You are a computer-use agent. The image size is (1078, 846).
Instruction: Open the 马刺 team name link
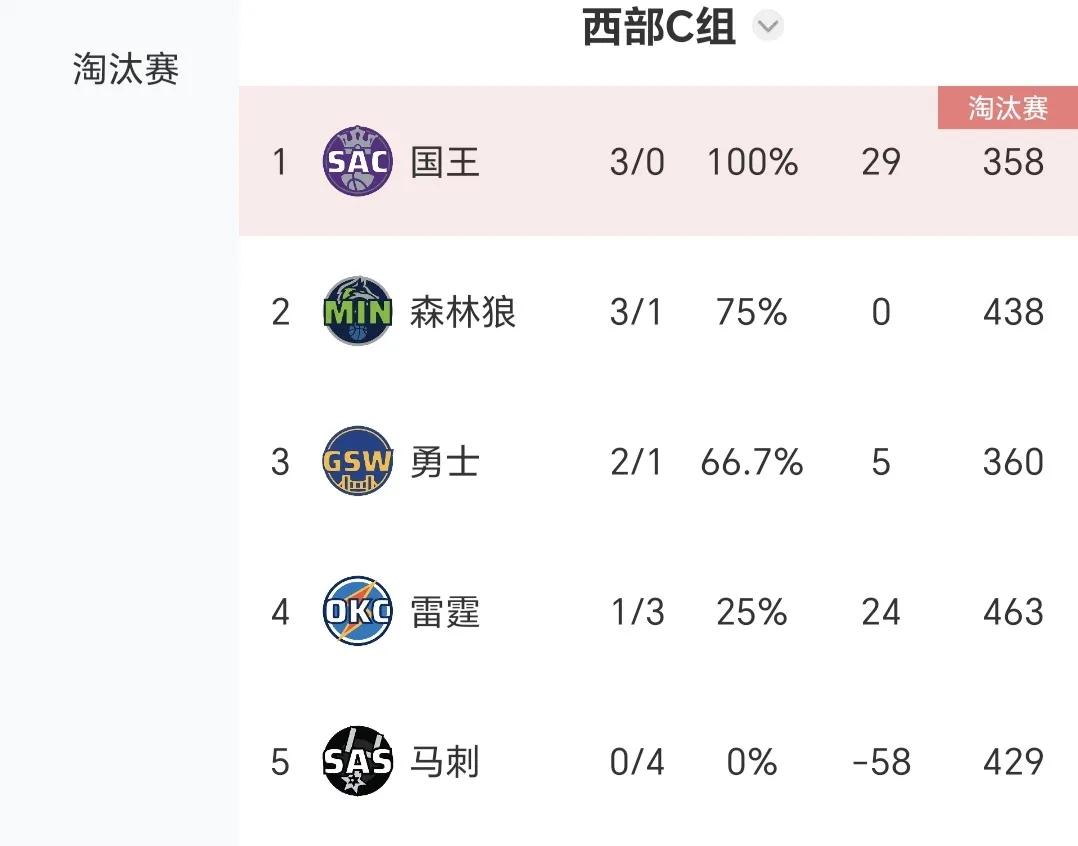(x=445, y=761)
